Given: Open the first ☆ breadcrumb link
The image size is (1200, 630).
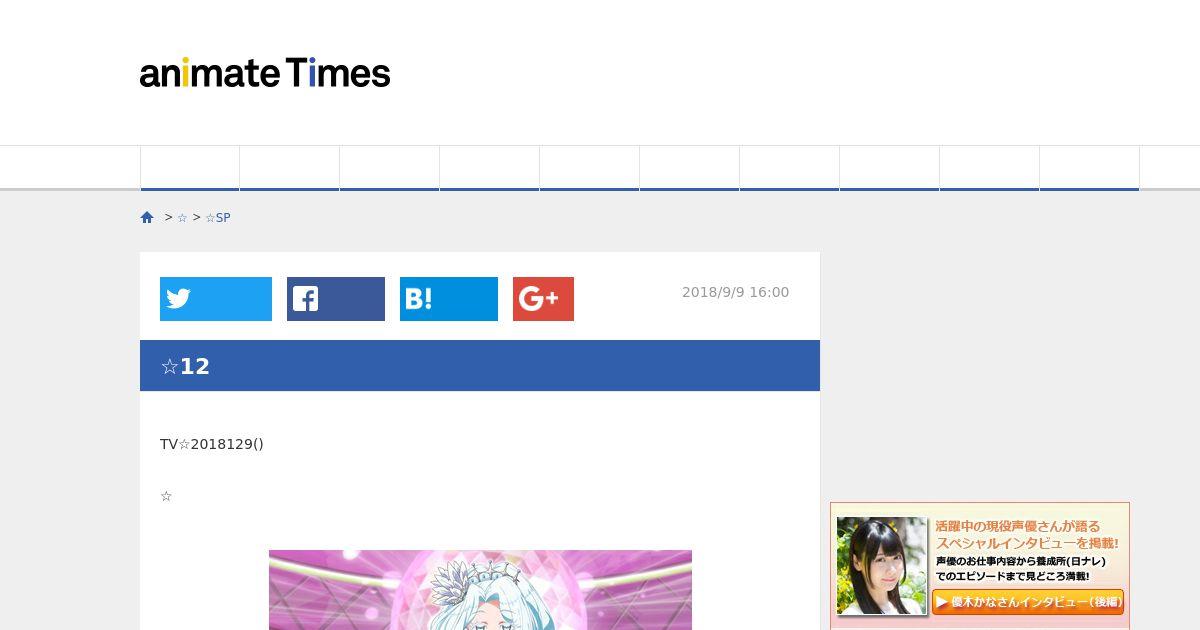Looking at the screenshot, I should point(182,218).
